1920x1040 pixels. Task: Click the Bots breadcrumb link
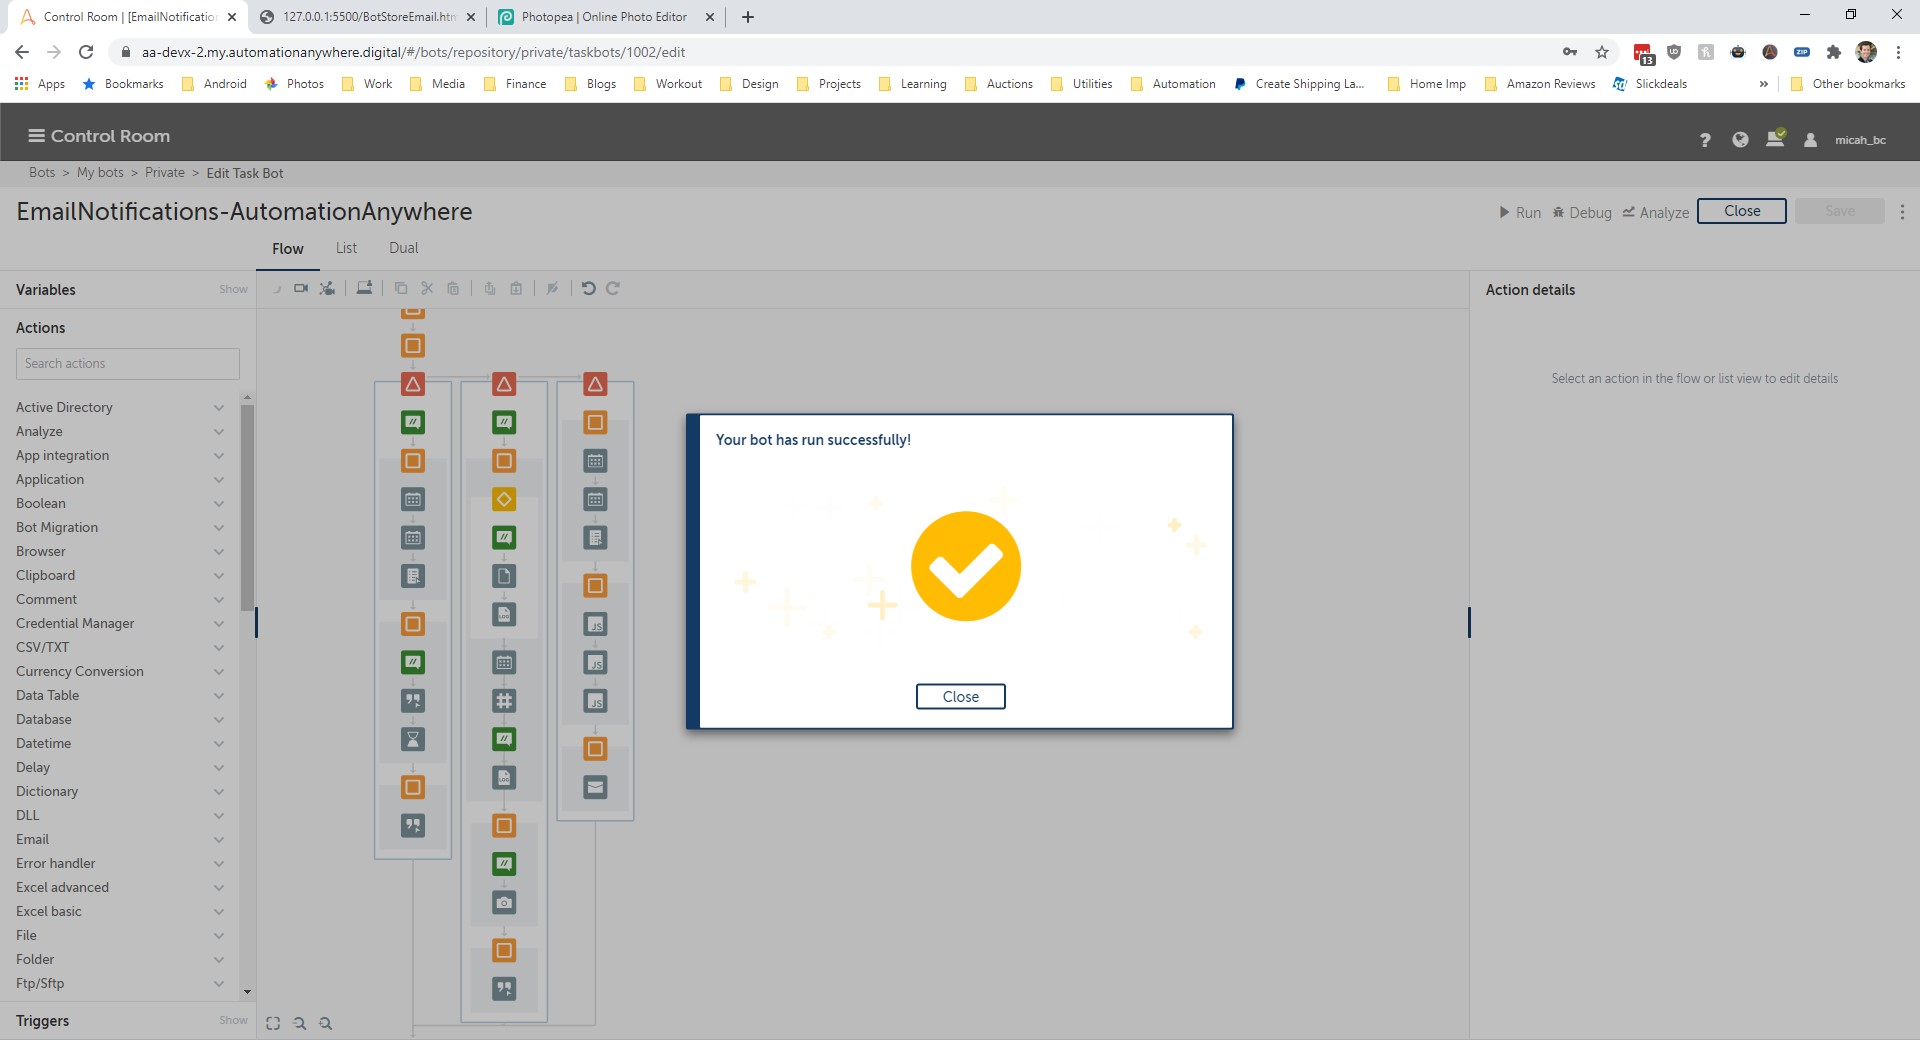[42, 173]
